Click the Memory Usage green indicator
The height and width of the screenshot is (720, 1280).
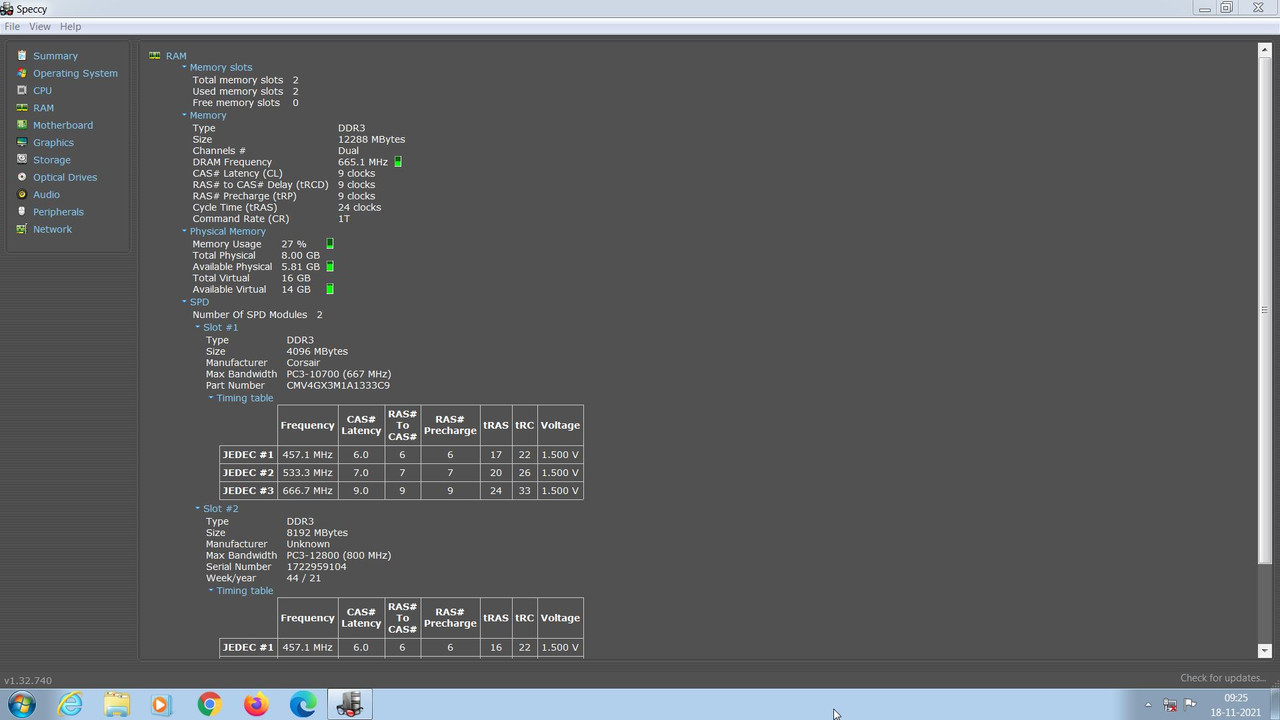(330, 244)
